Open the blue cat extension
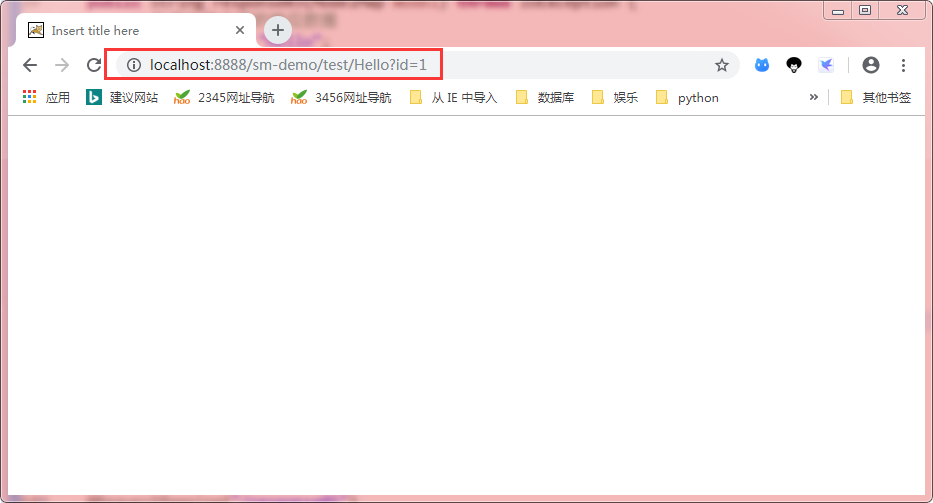933x503 pixels. [x=762, y=65]
